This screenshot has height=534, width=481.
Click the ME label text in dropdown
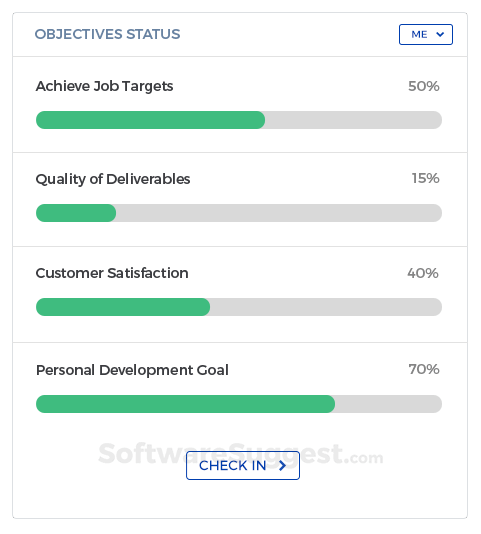tap(419, 34)
